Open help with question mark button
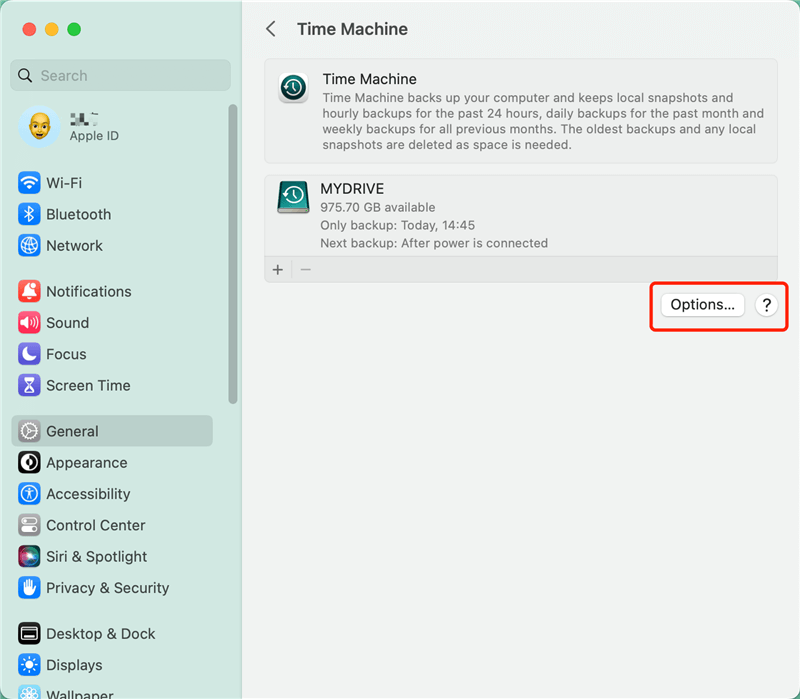This screenshot has height=699, width=800. click(766, 305)
